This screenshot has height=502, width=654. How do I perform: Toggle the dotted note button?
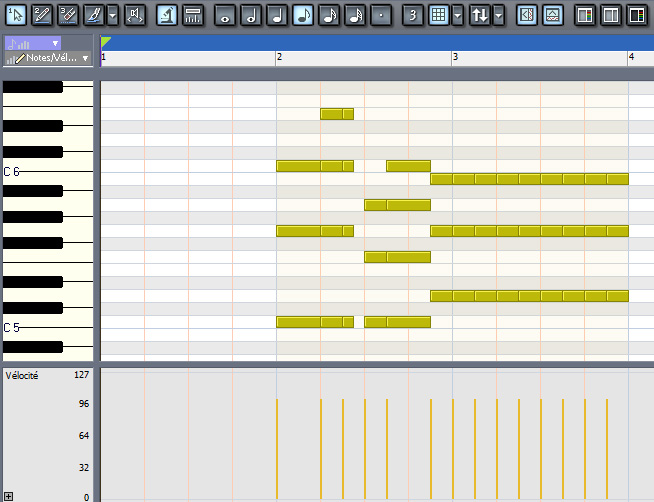click(x=381, y=15)
